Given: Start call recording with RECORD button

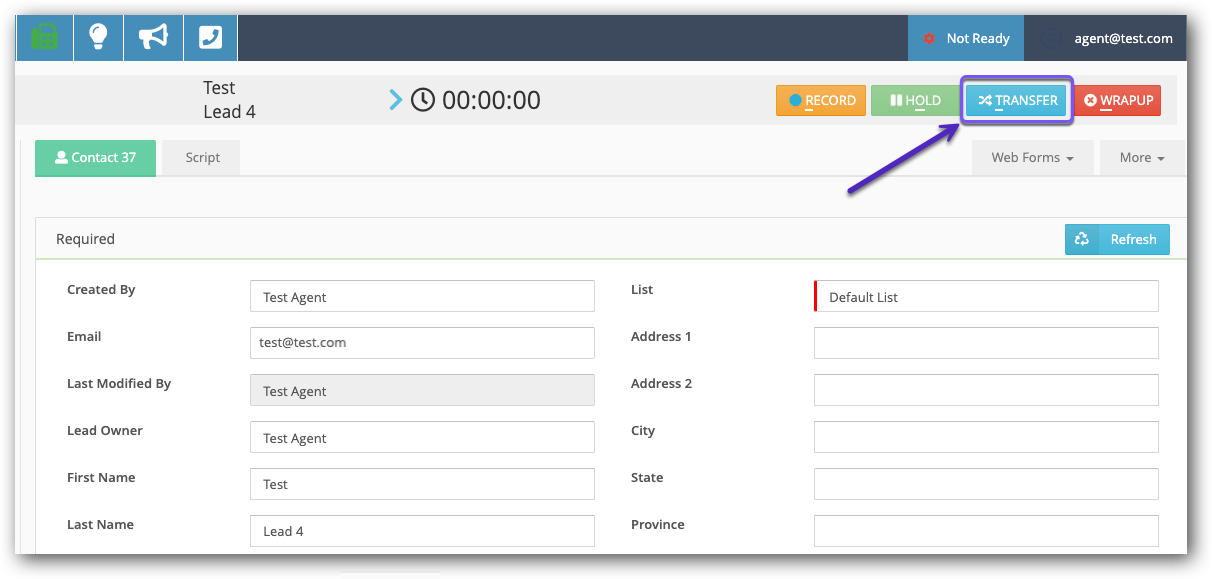Looking at the screenshot, I should coord(821,100).
